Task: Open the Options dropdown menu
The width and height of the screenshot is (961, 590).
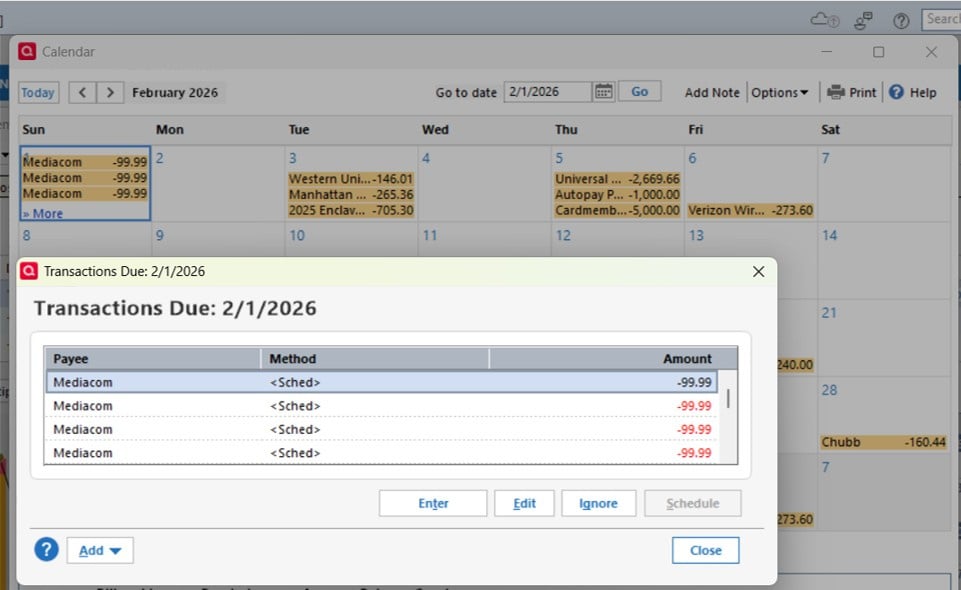Action: pyautogui.click(x=780, y=93)
